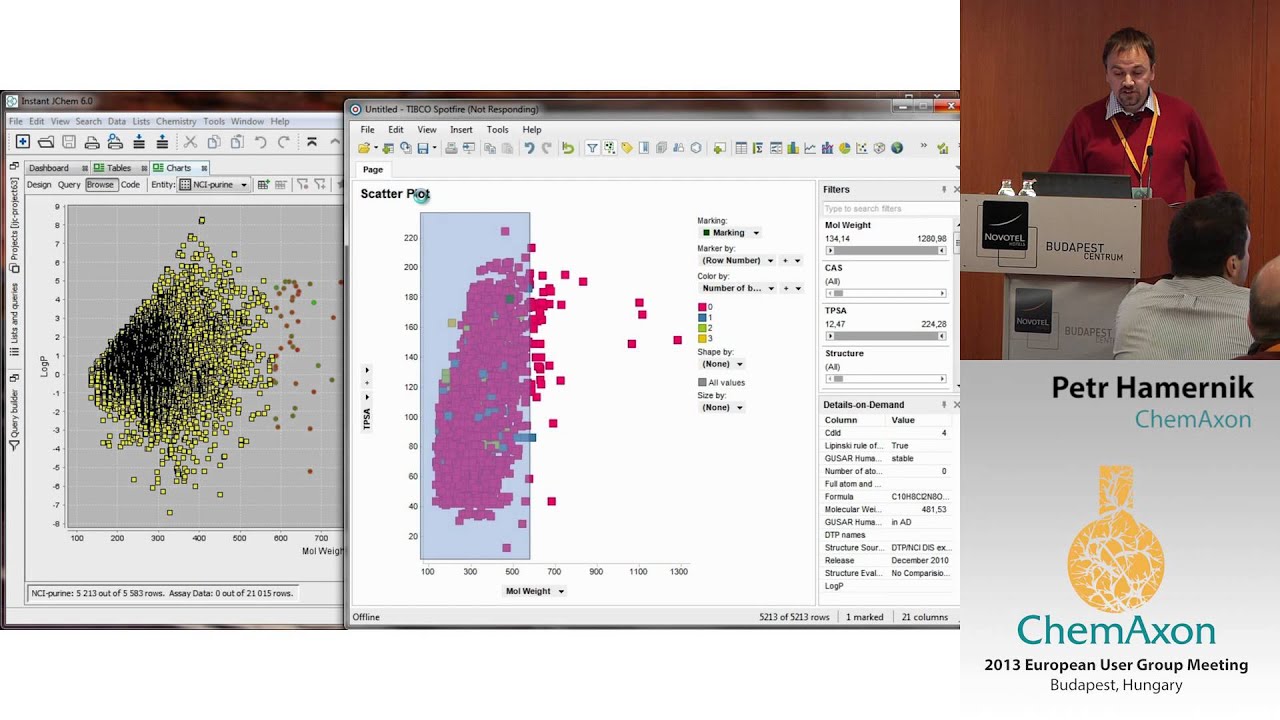Click the print preview icon in Instant JChem
This screenshot has width=1280, height=720.
click(115, 142)
